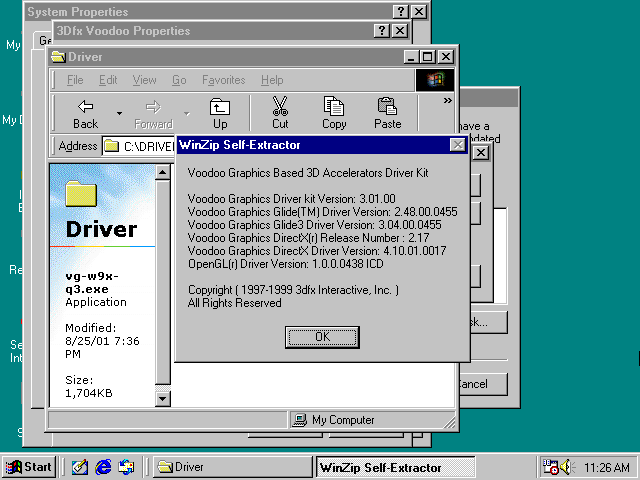Click the size 1,704KB text
Screen dimensions: 640x480
click(x=89, y=393)
